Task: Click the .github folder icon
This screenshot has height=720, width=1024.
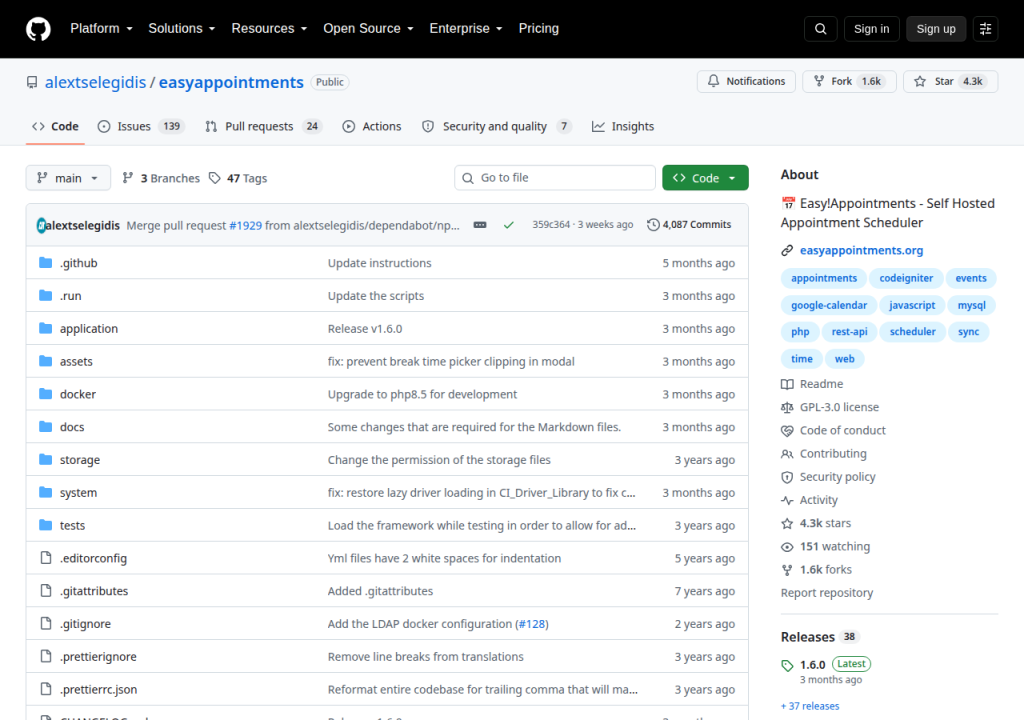Action: [46, 263]
